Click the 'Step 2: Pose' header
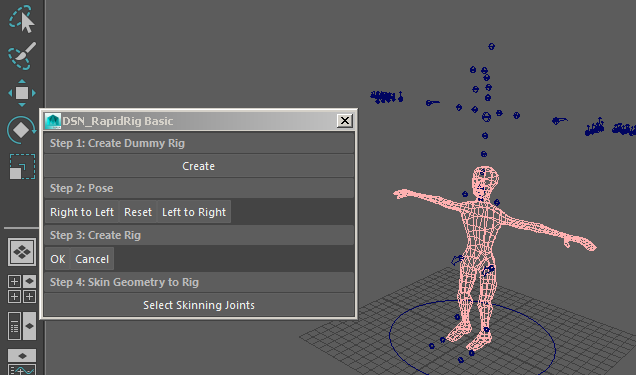Image resolution: width=636 pixels, height=375 pixels. point(199,188)
